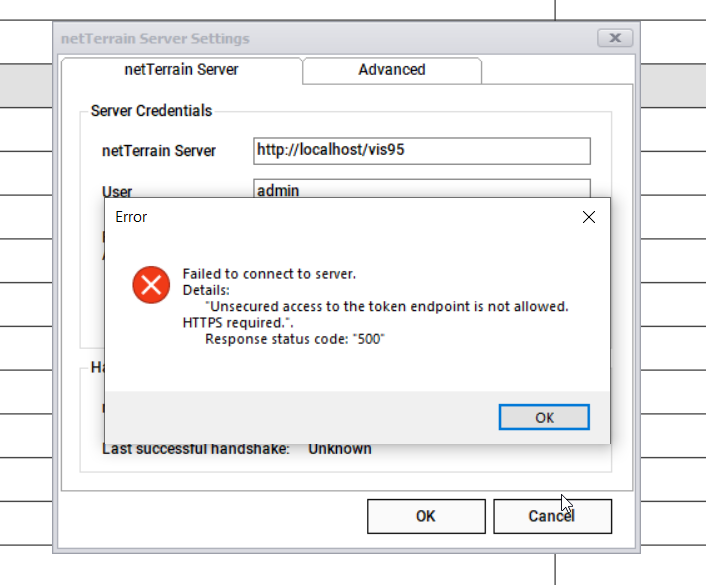The image size is (706, 585).
Task: Click the 'Failed to connect to server' text
Action: 269,274
